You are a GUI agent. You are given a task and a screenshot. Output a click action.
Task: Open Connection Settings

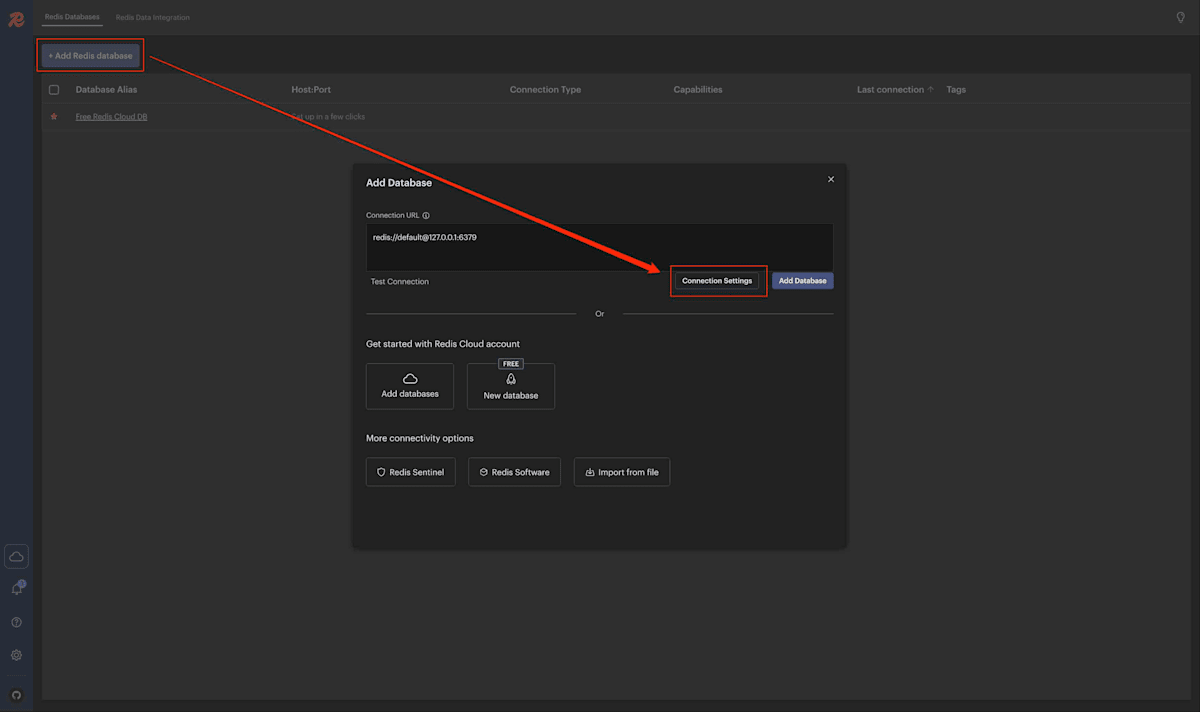717,281
